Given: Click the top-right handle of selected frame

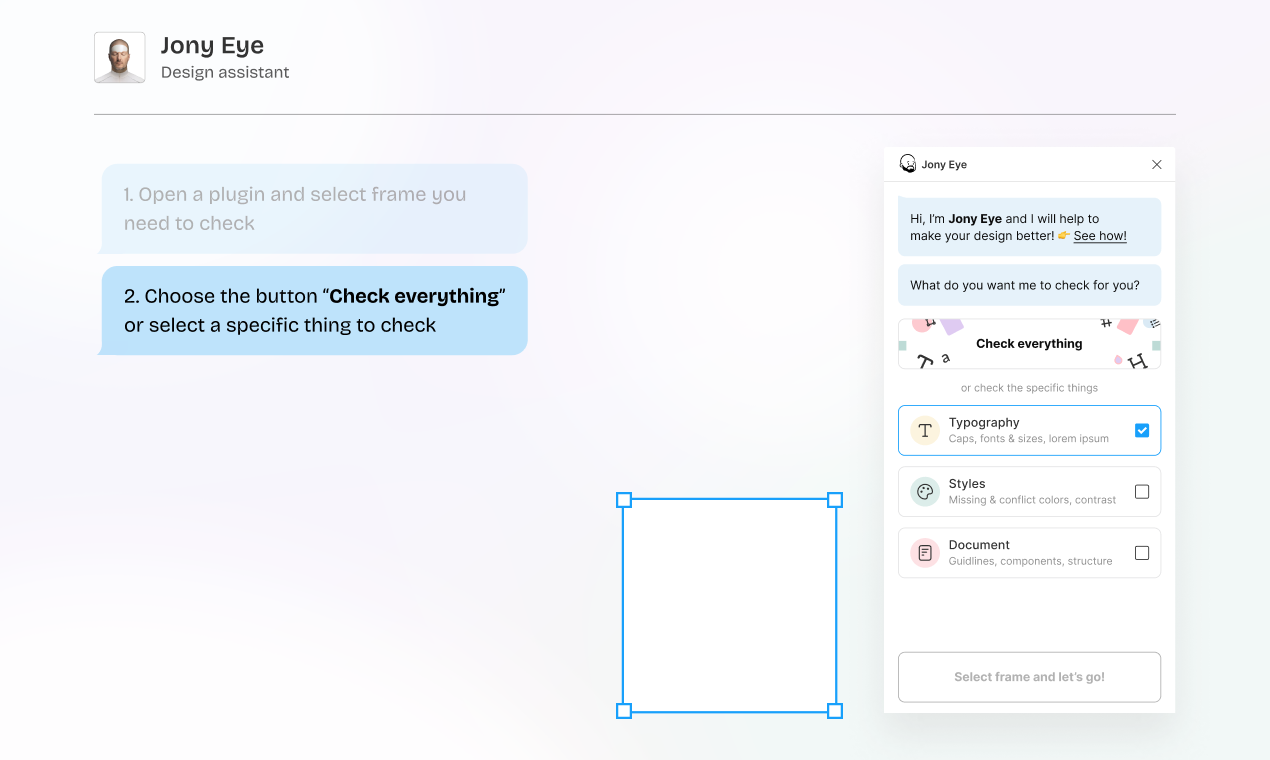Looking at the screenshot, I should pos(835,499).
